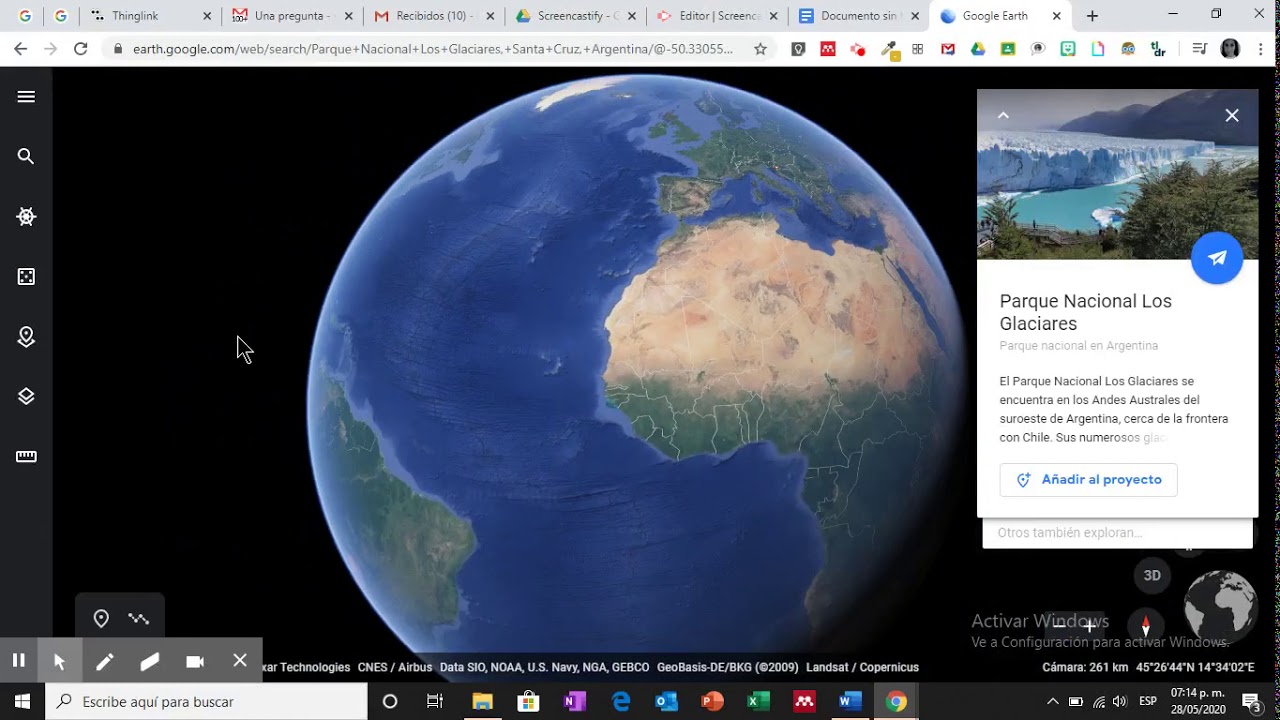
Task: Select the Measure distance ruler tool
Action: tap(26, 457)
